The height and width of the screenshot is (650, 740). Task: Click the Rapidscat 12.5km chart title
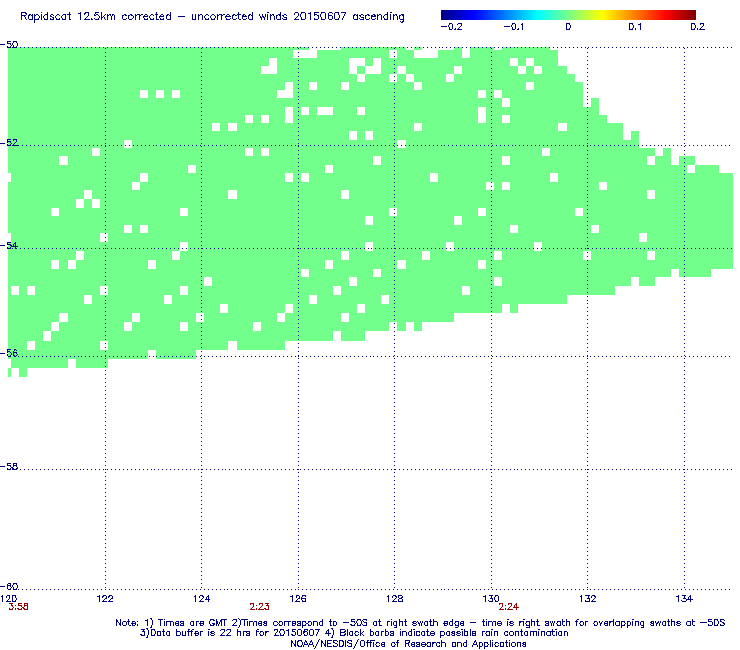pos(212,16)
